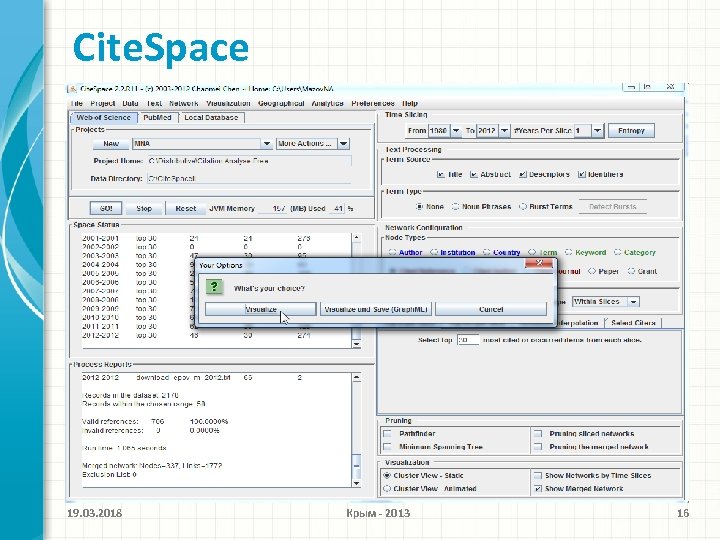
Task: Open the Project menu
Action: [x=102, y=103]
